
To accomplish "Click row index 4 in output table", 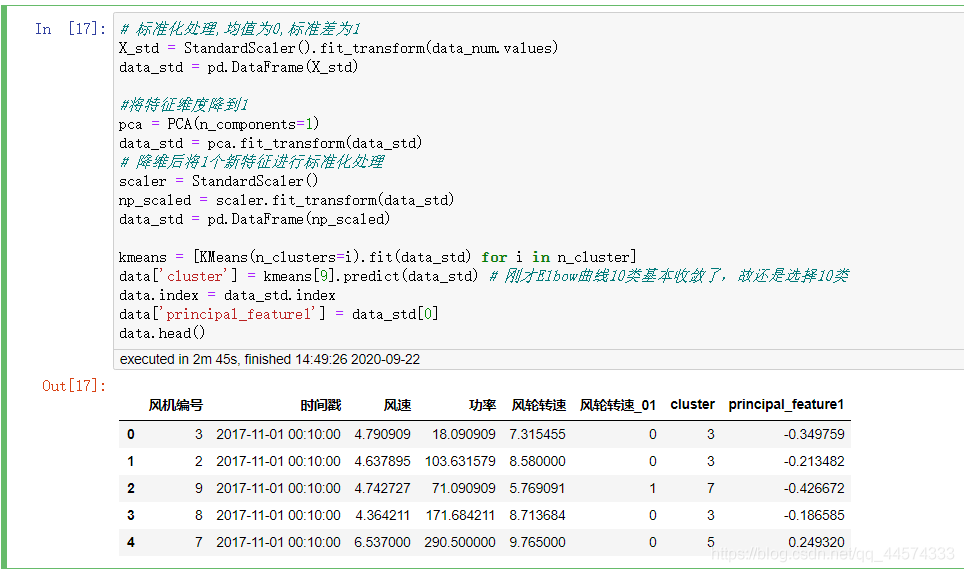I will tap(130, 542).
